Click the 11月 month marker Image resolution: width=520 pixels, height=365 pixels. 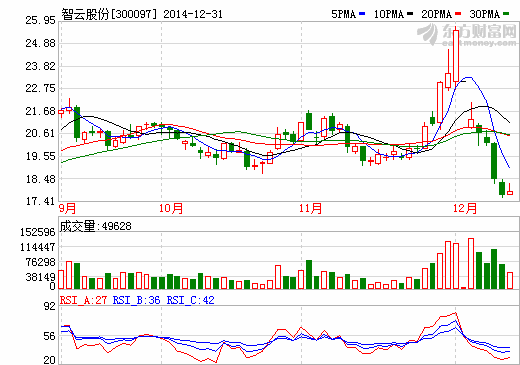310,209
